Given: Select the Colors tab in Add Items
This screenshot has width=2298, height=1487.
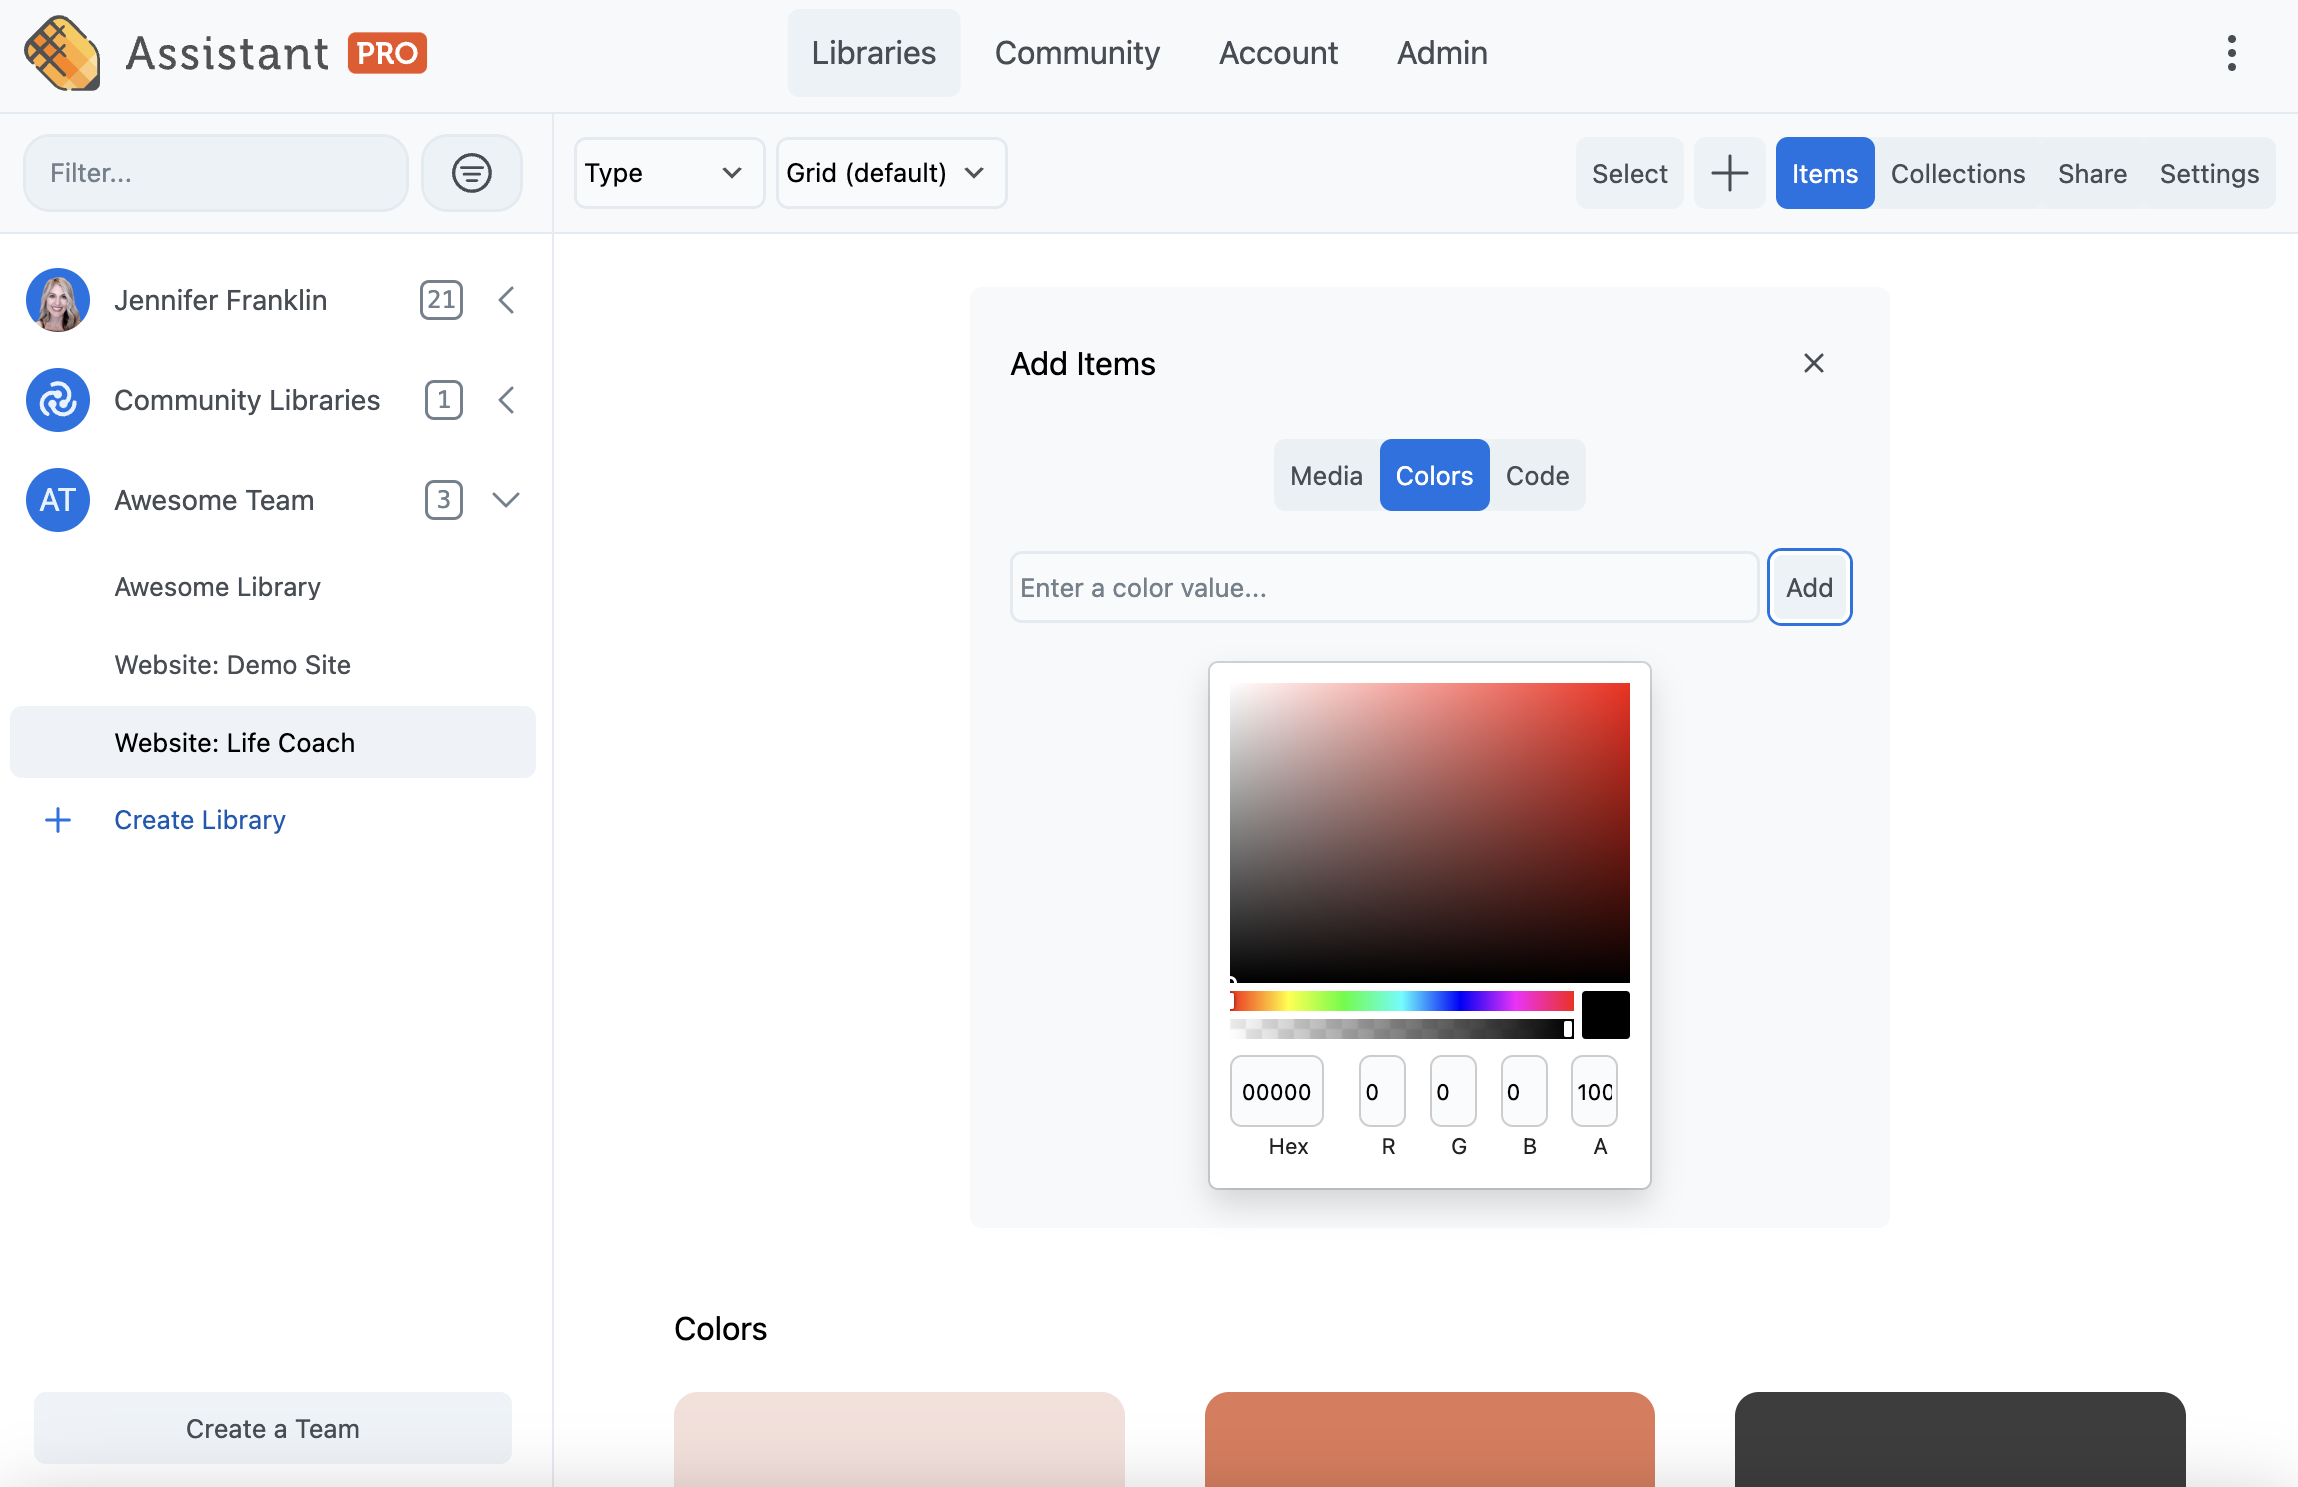Looking at the screenshot, I should tap(1434, 474).
